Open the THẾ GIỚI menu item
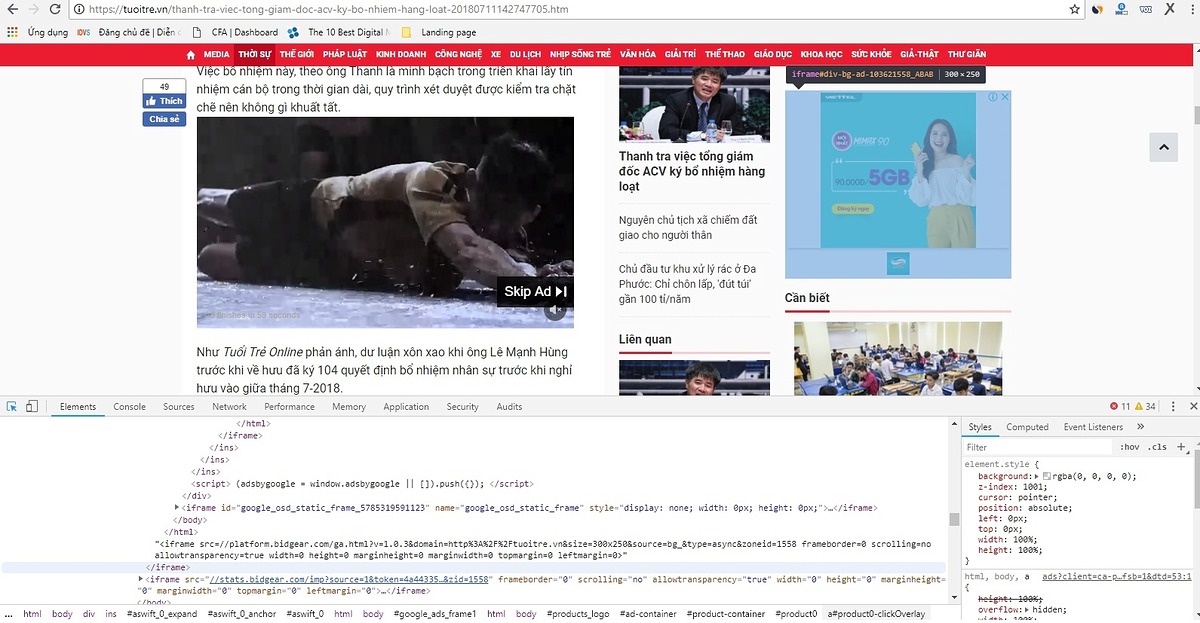This screenshot has height=623, width=1200. tap(297, 54)
